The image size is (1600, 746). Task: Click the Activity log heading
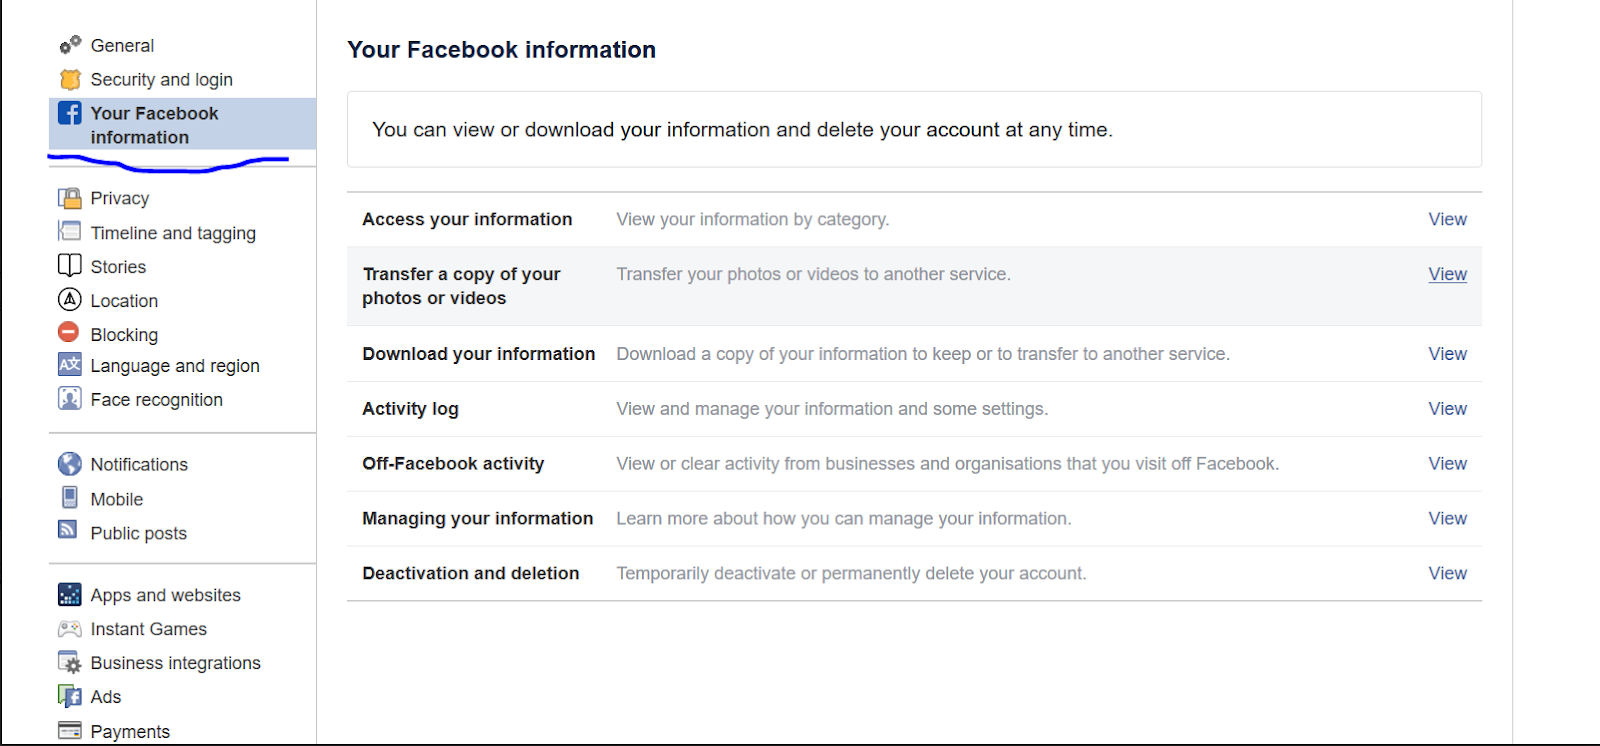click(x=410, y=409)
